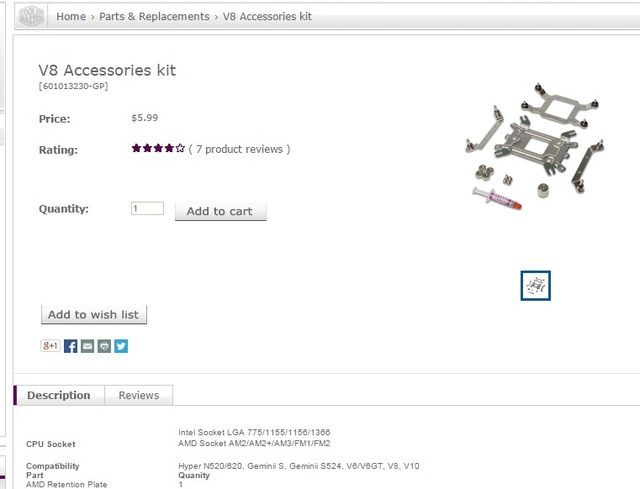Click the Add to cart button
This screenshot has height=489, width=640.
click(220, 211)
